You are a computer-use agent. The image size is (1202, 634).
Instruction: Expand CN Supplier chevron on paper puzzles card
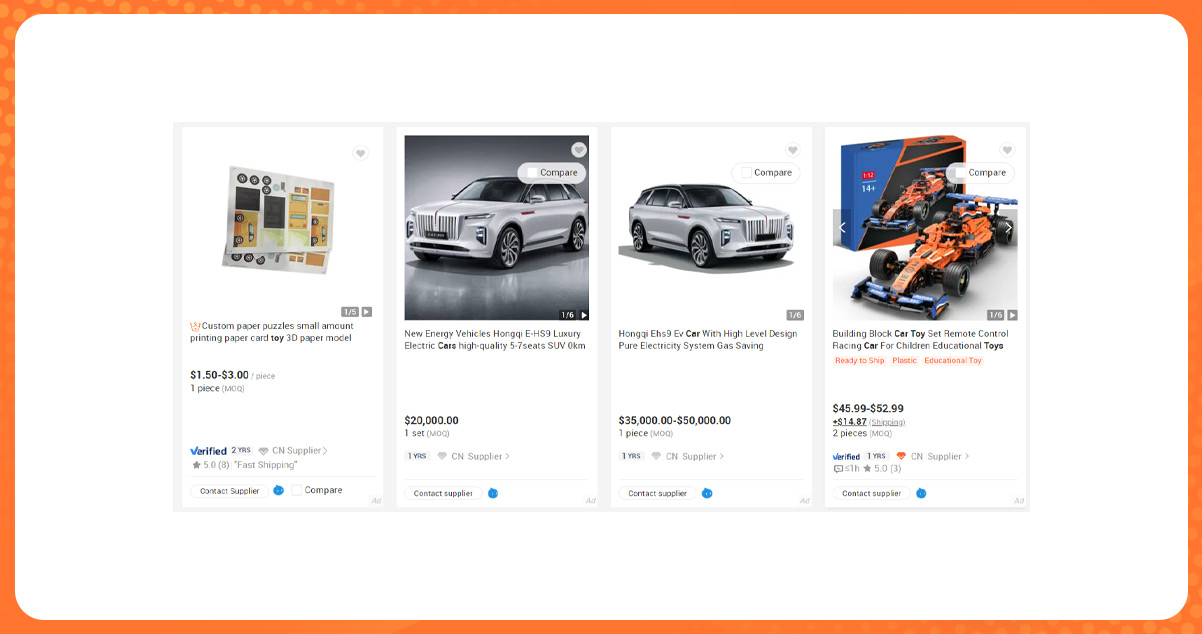point(324,451)
